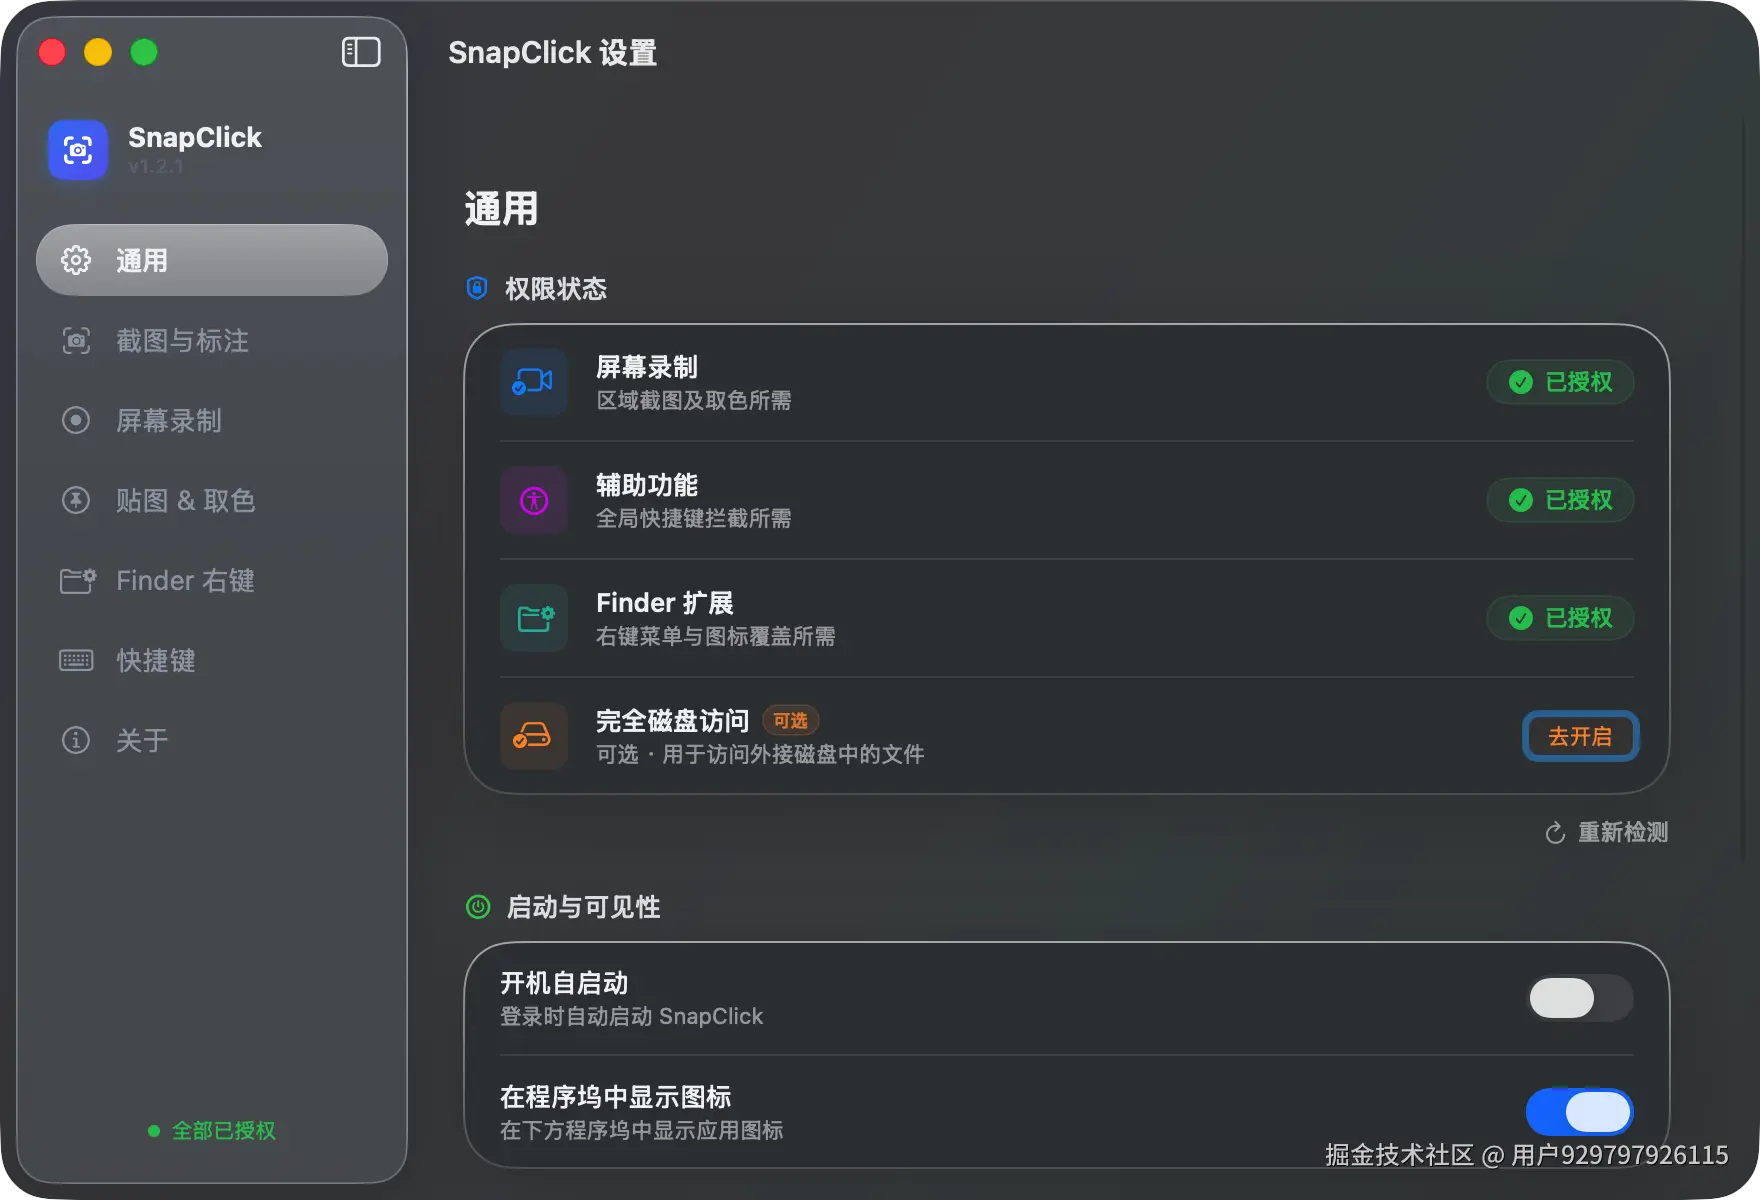This screenshot has height=1200, width=1760.
Task: Click the green window zoom button
Action: 144,52
